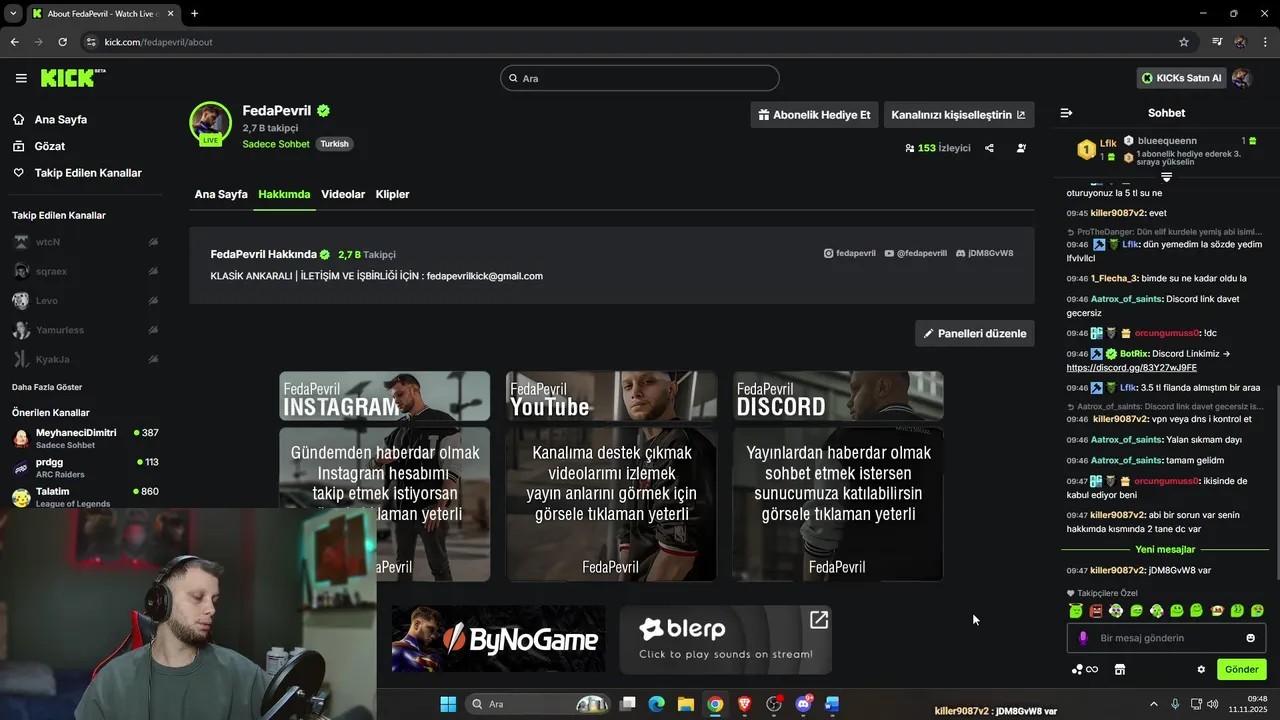Open the ByNoGame banner
The height and width of the screenshot is (720, 1280).
point(498,639)
